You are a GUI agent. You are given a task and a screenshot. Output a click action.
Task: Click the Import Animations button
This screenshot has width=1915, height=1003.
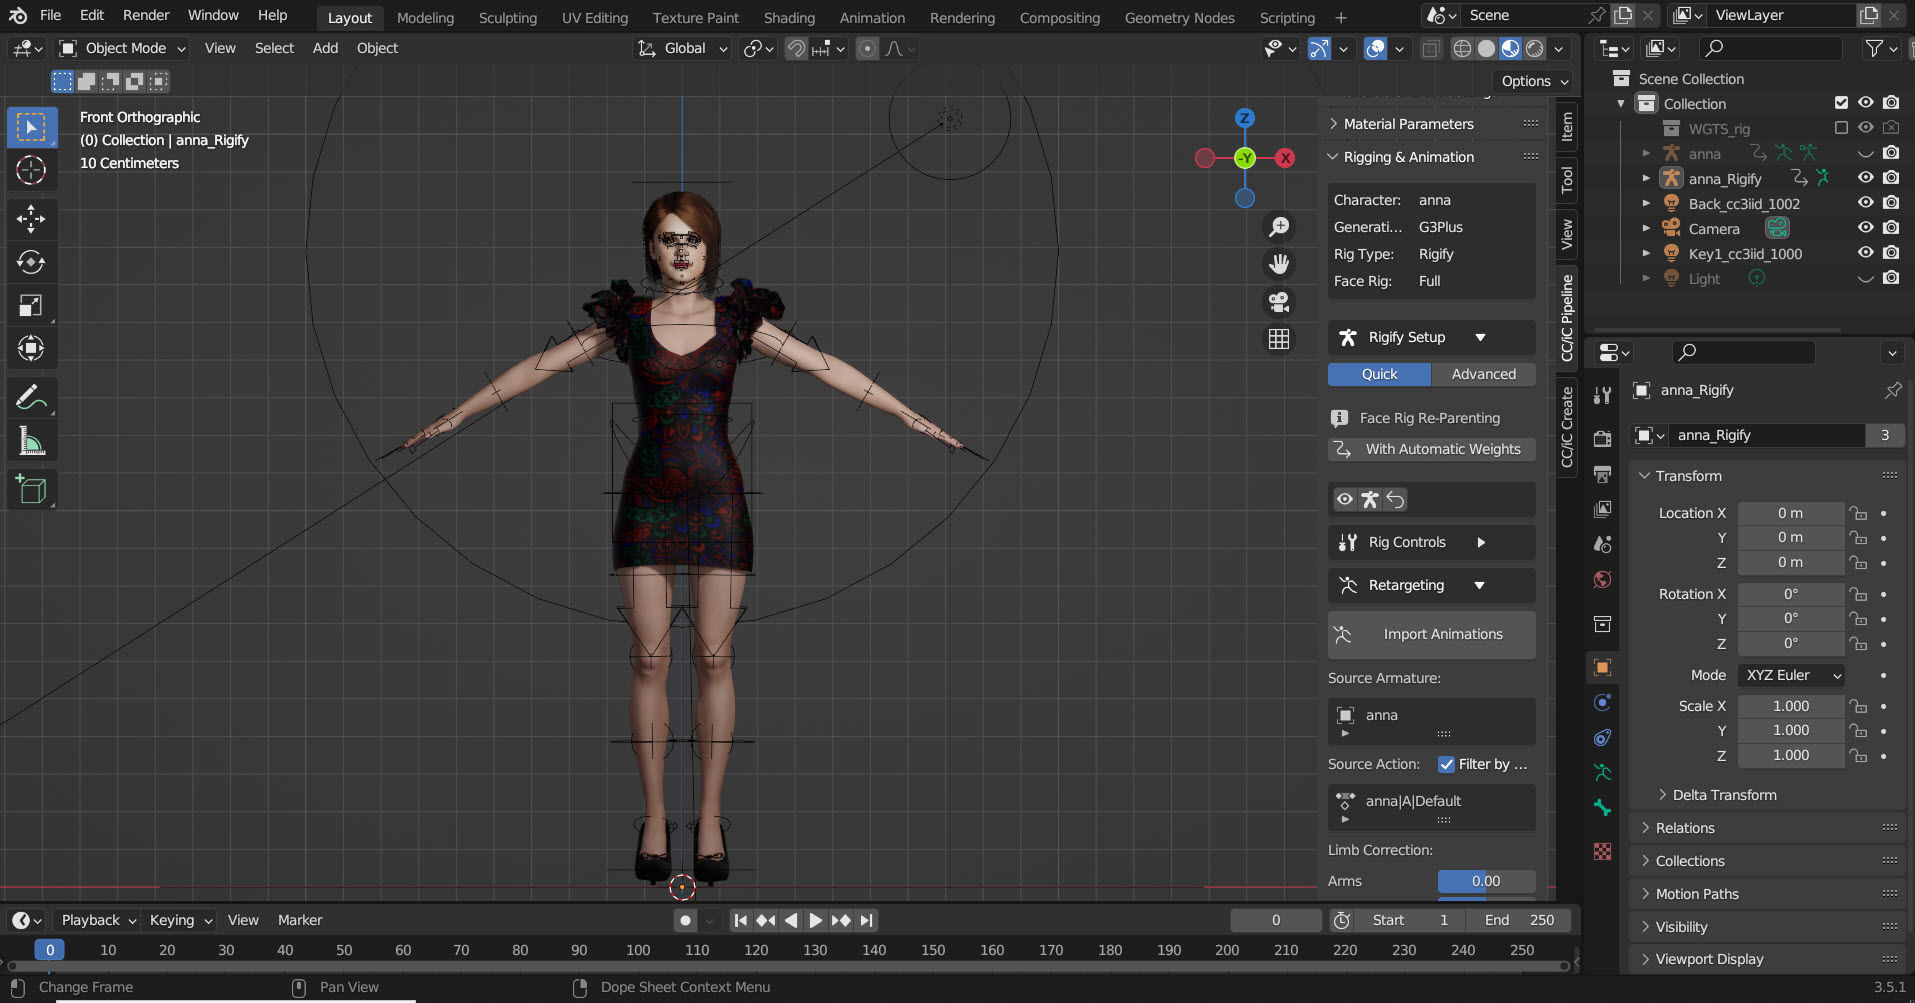point(1431,634)
